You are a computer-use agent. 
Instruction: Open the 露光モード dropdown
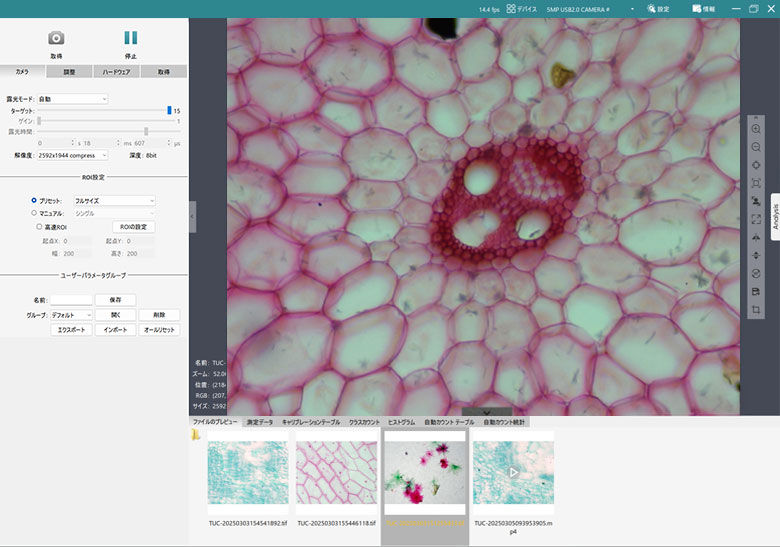[x=72, y=99]
